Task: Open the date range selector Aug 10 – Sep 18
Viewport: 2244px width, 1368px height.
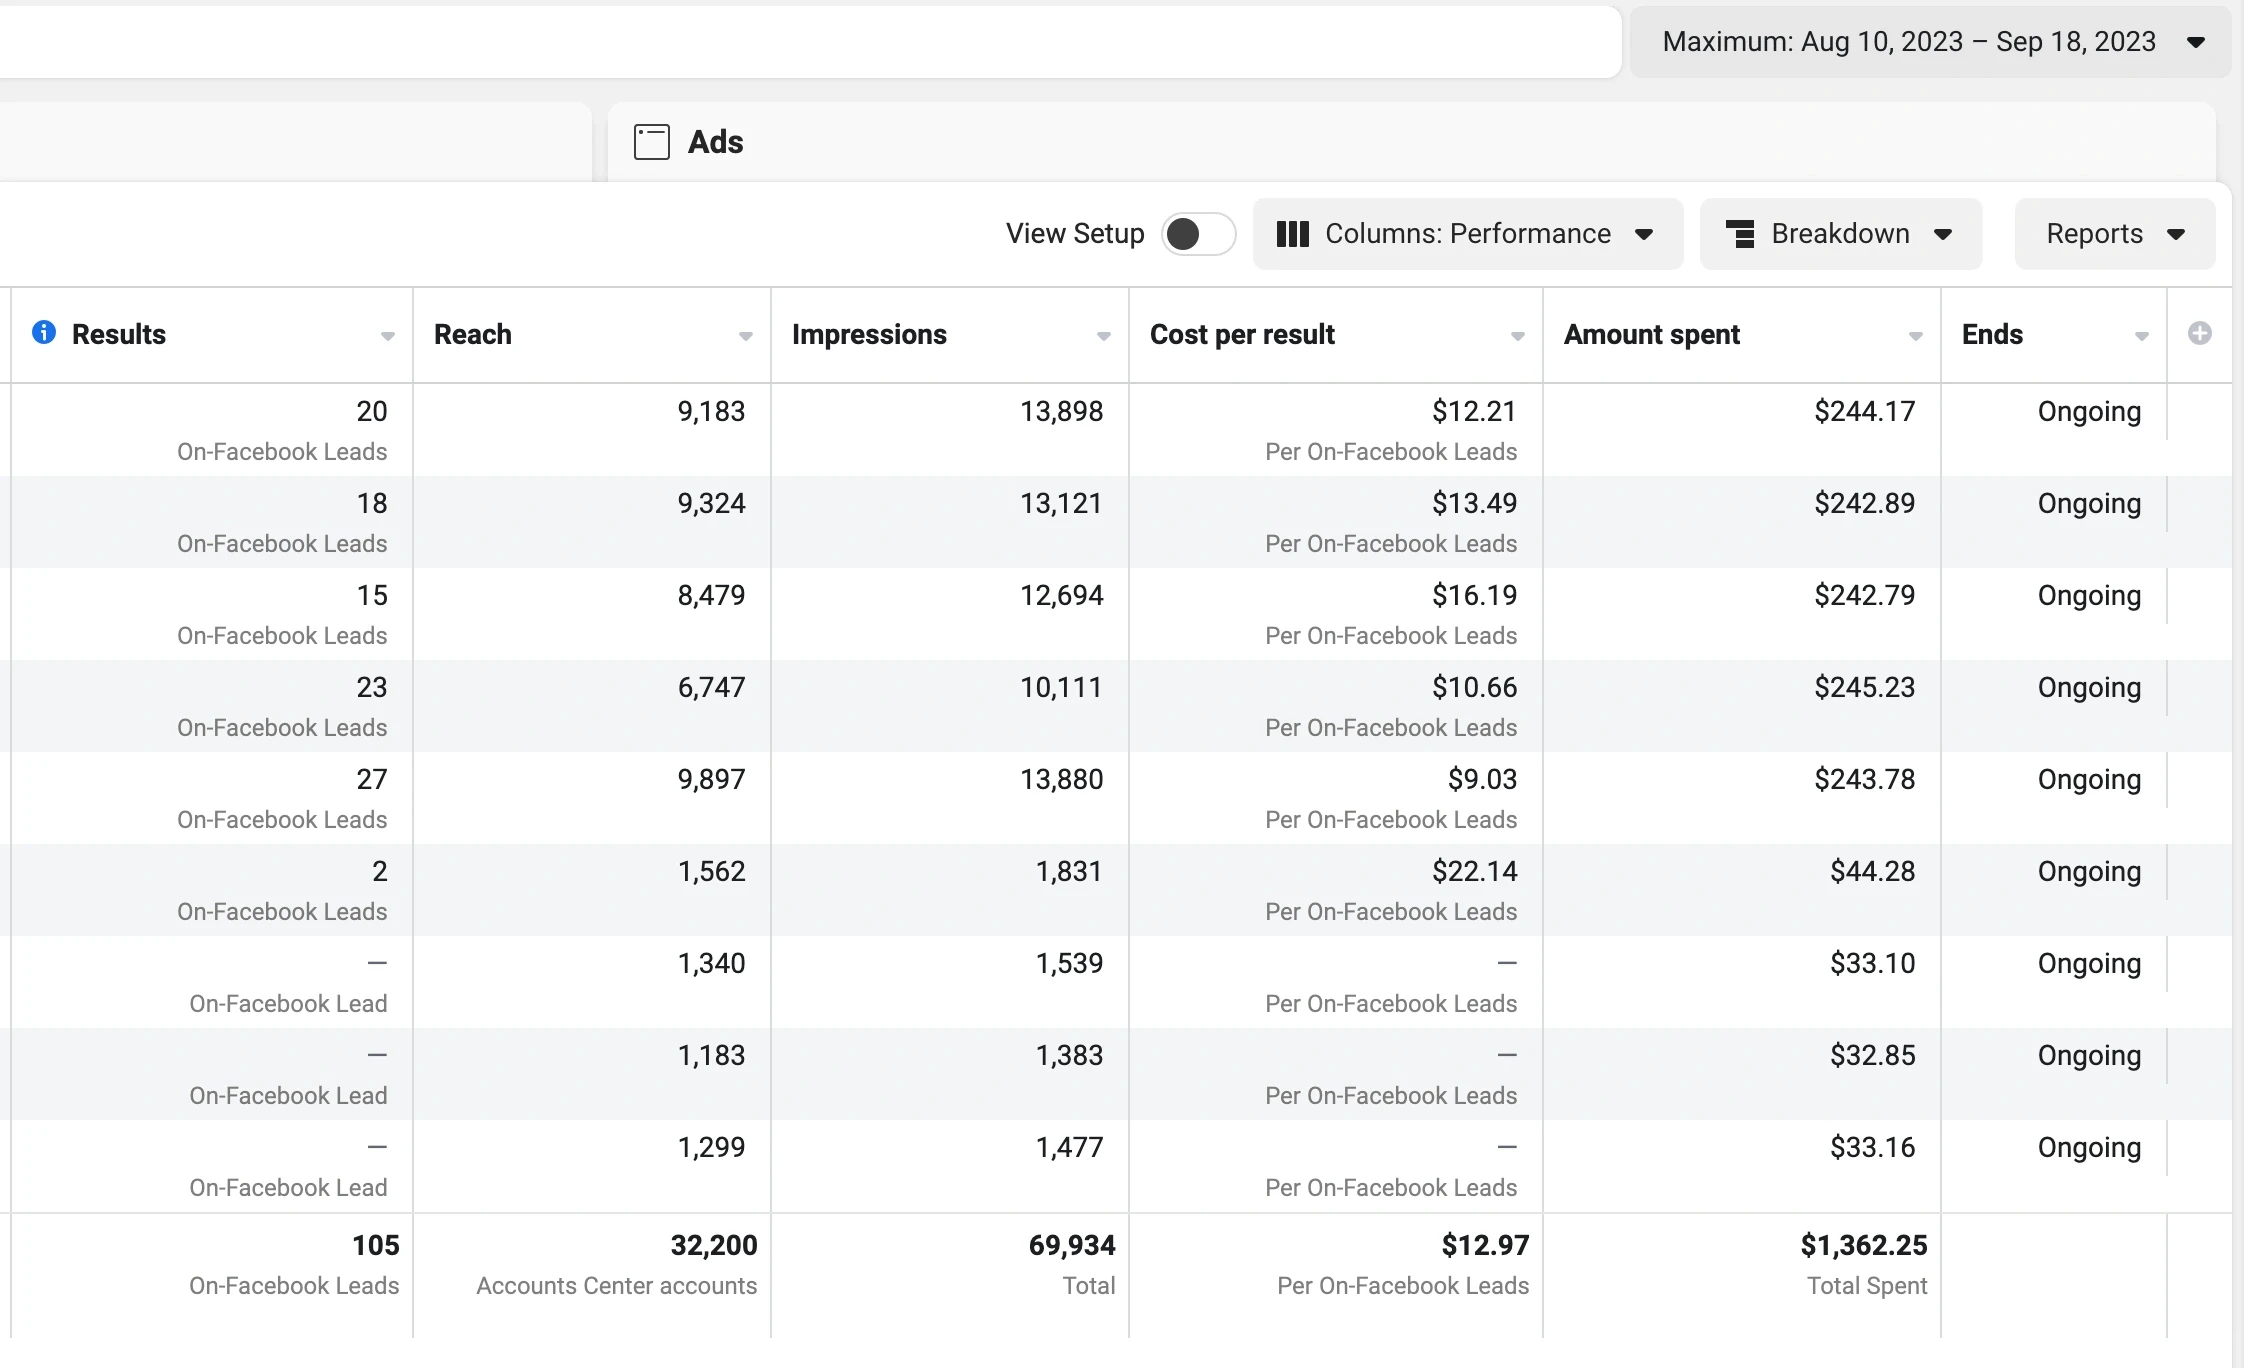Action: click(x=1930, y=42)
